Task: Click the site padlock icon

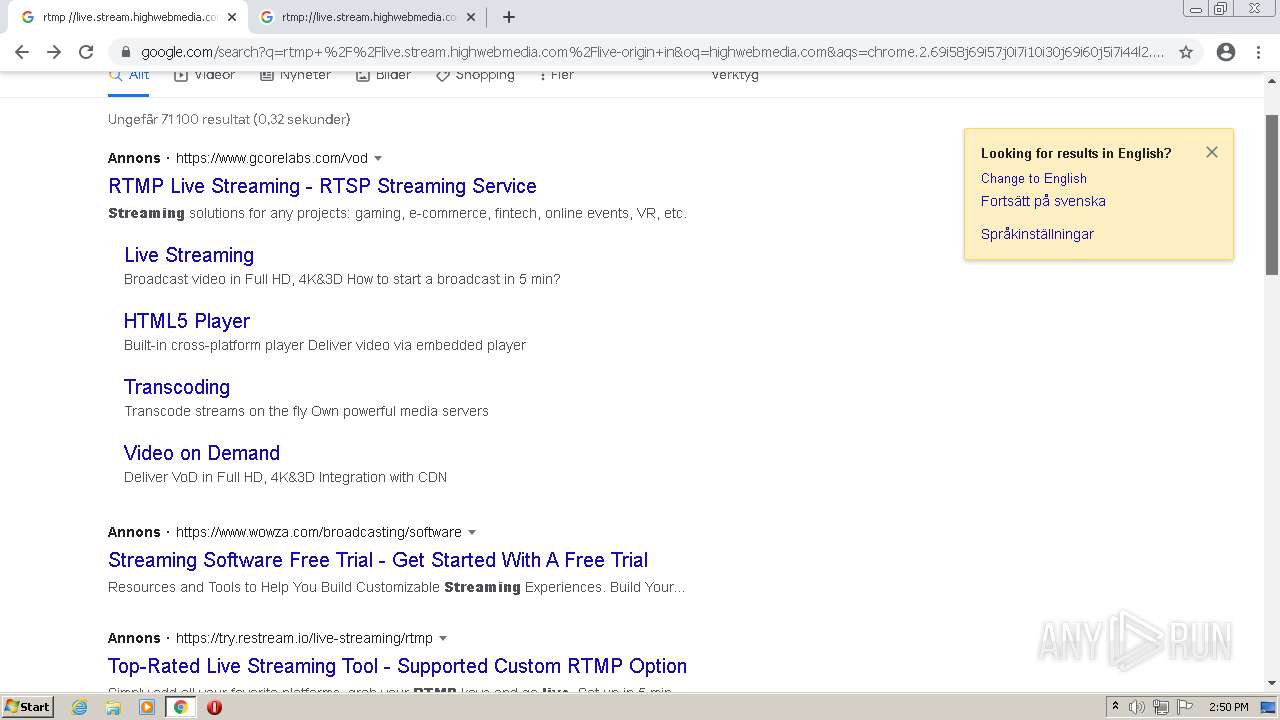Action: [125, 52]
